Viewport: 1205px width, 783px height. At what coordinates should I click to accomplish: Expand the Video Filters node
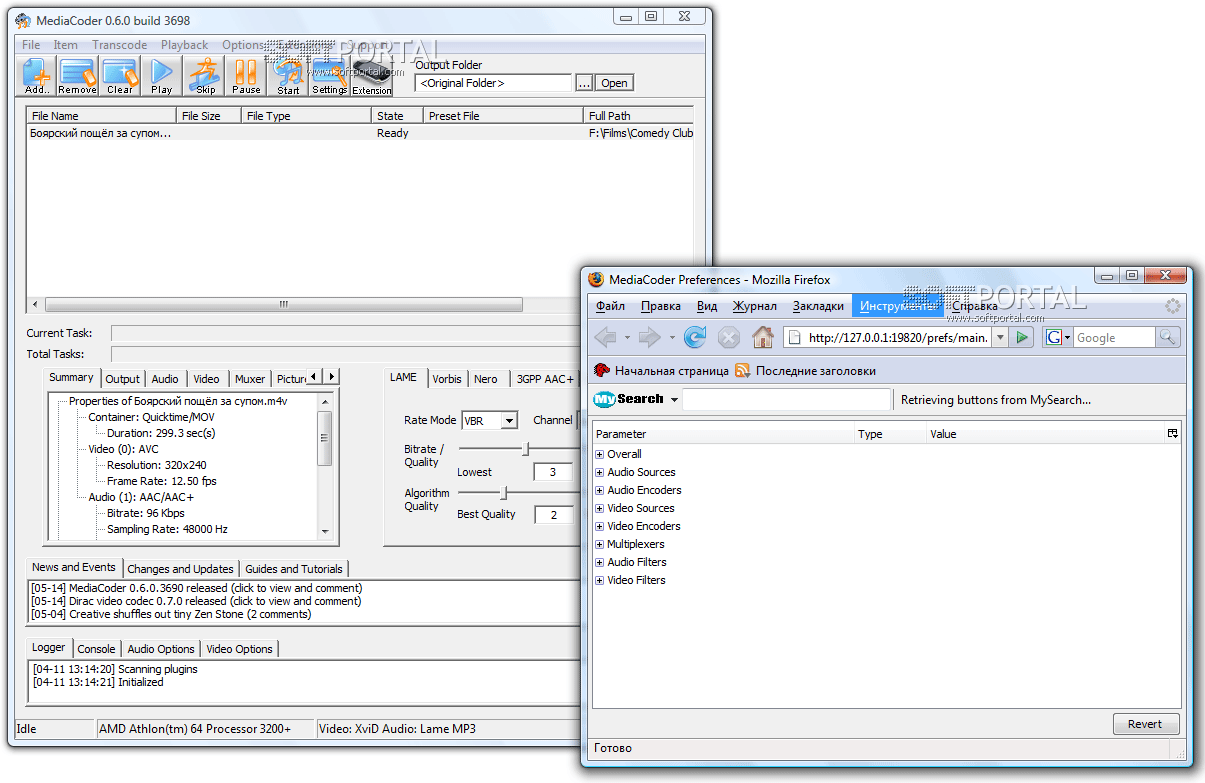[x=600, y=580]
